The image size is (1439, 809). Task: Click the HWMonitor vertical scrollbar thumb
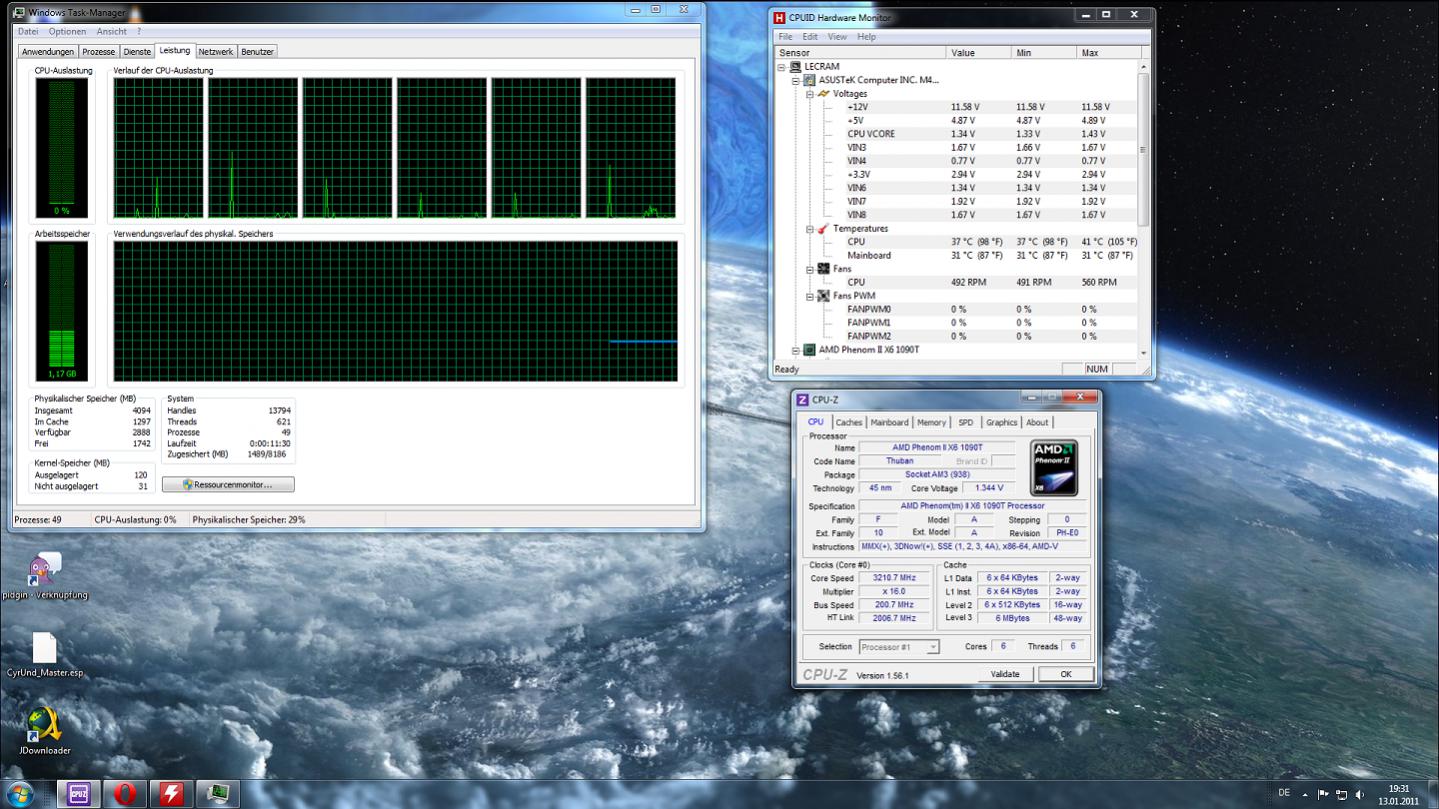1143,150
